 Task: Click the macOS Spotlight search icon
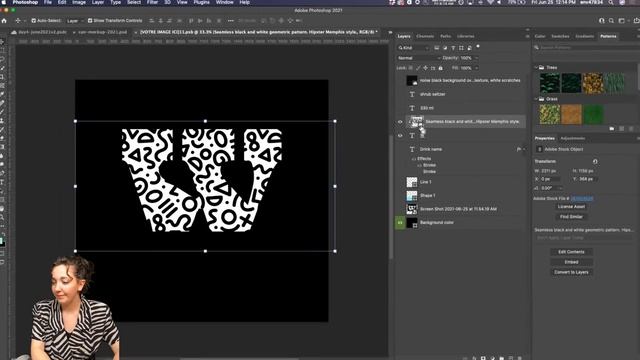pos(611,2)
